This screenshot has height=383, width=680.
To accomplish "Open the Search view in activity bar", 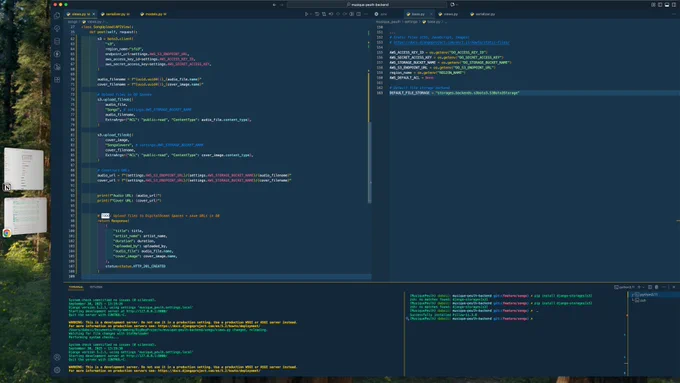I will [x=57, y=28].
